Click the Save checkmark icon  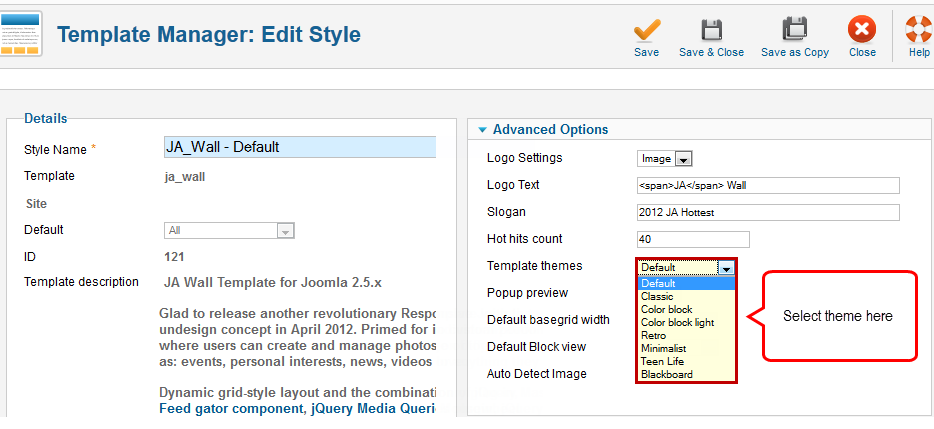click(x=646, y=30)
